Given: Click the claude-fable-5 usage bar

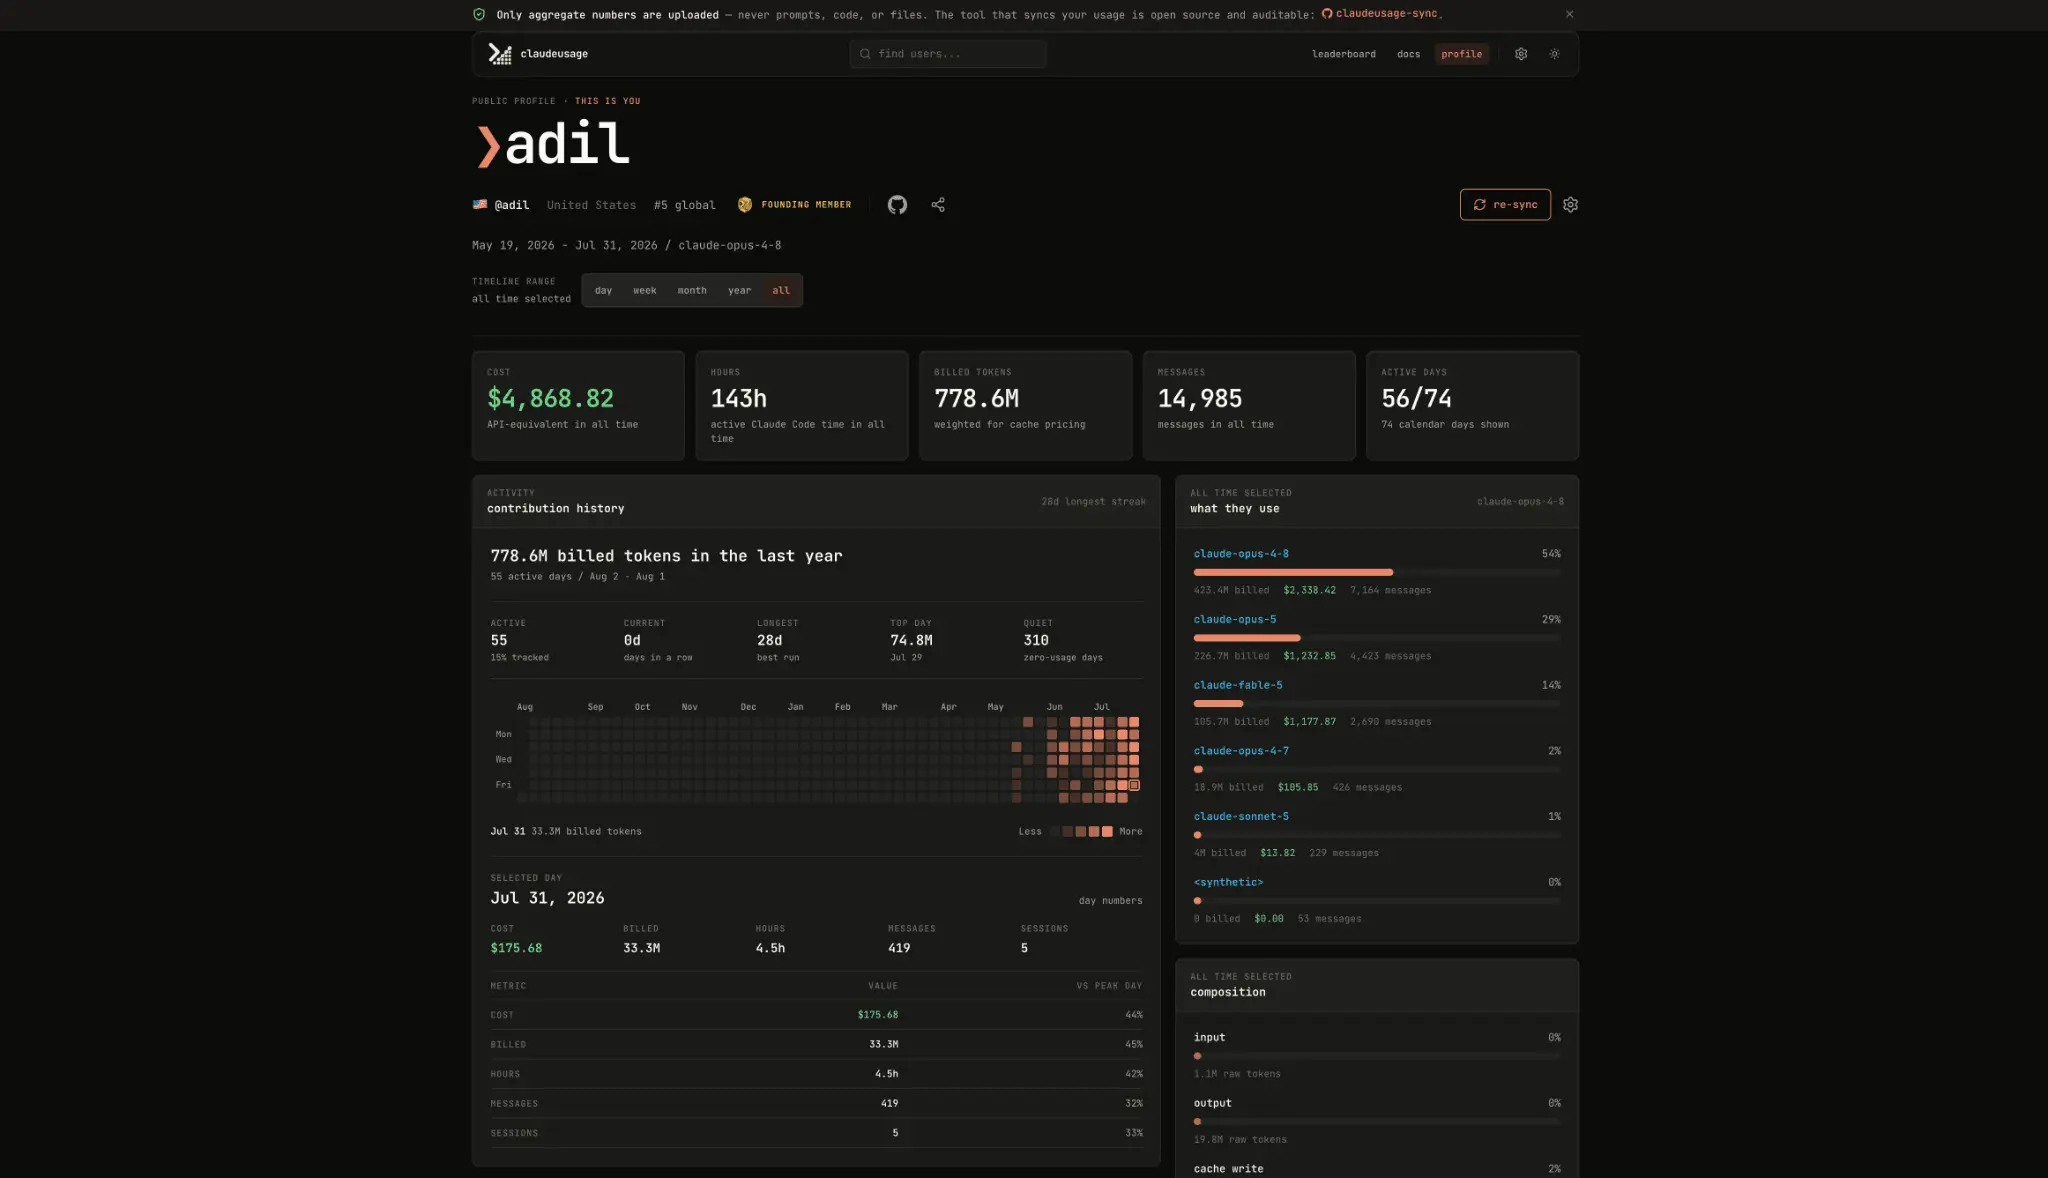Looking at the screenshot, I should (1376, 704).
